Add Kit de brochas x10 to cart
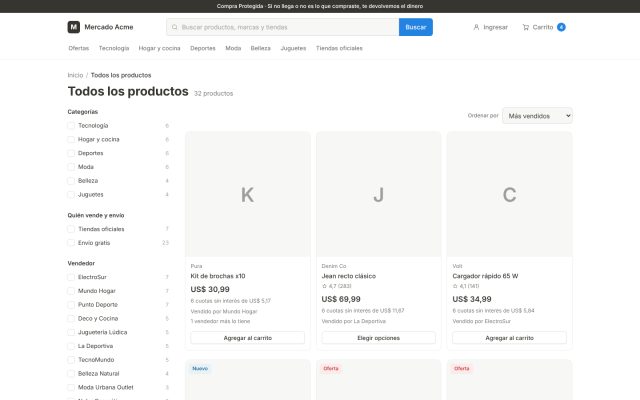The image size is (640, 400). [x=247, y=338]
